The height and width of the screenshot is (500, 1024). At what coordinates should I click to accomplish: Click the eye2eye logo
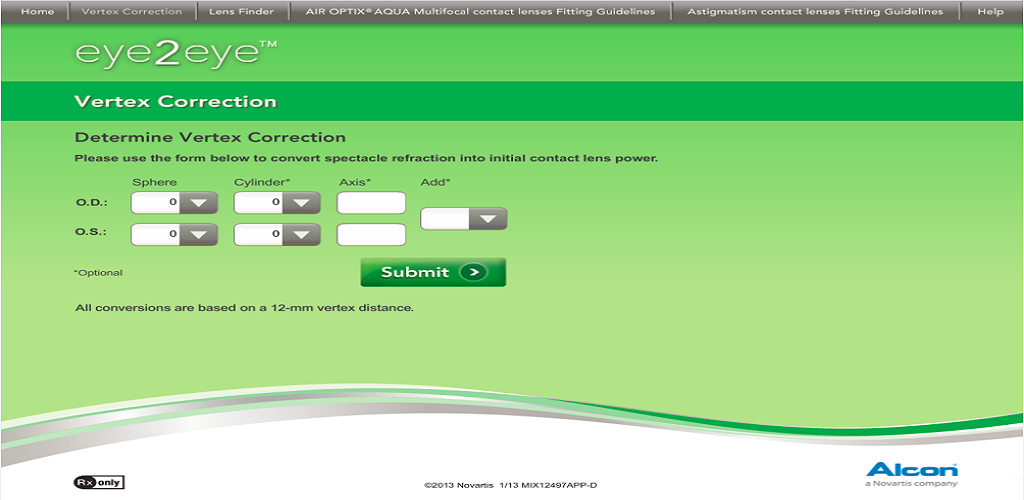pyautogui.click(x=176, y=54)
